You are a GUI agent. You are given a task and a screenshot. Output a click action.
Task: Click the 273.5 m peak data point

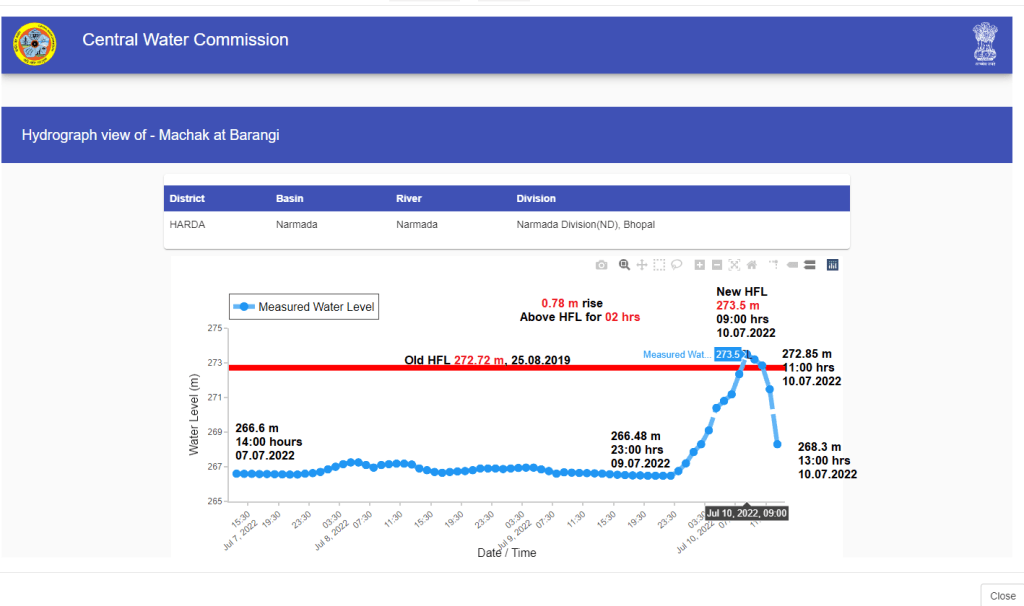(747, 354)
